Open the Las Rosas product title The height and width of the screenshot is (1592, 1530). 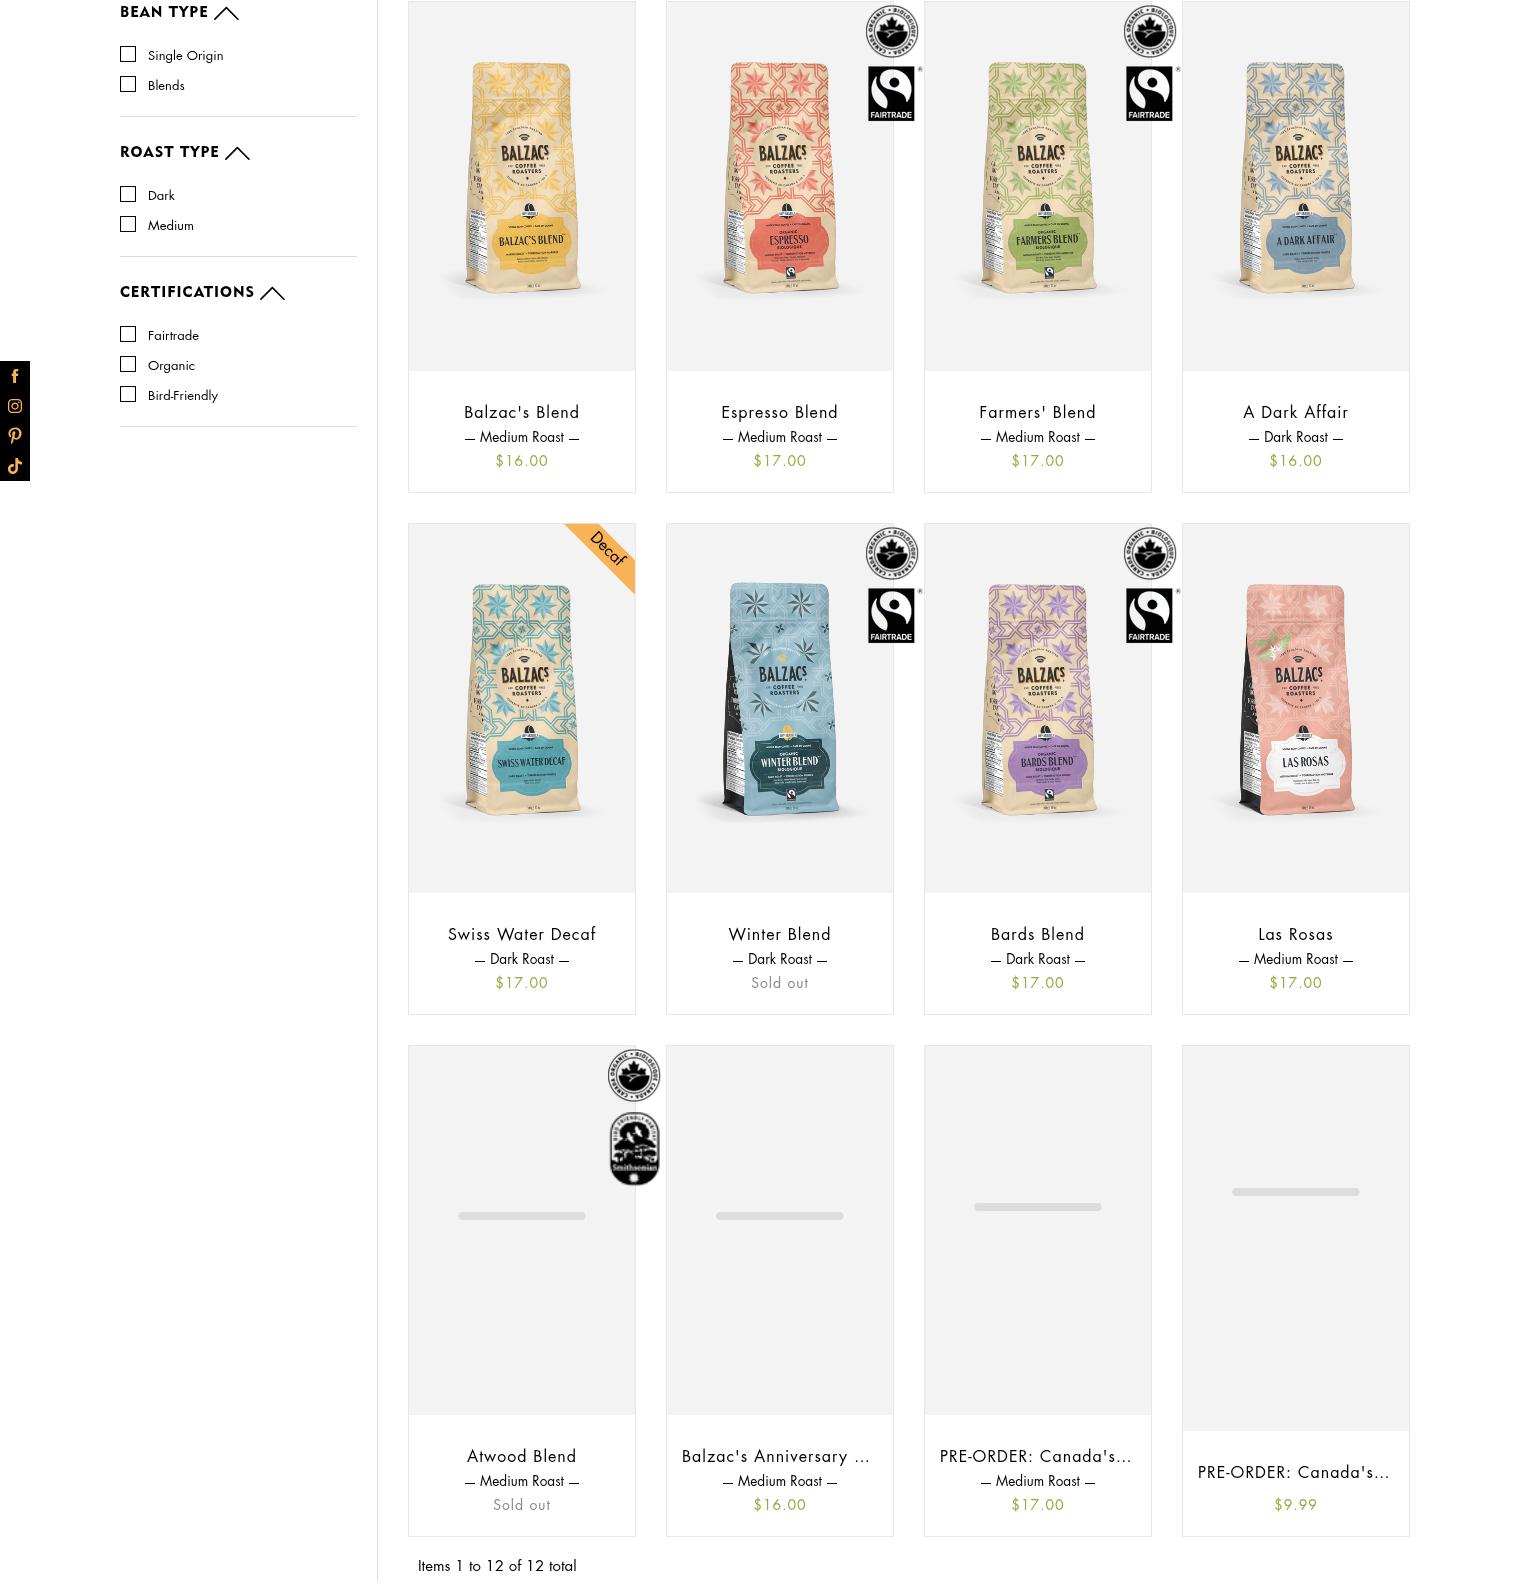1295,934
